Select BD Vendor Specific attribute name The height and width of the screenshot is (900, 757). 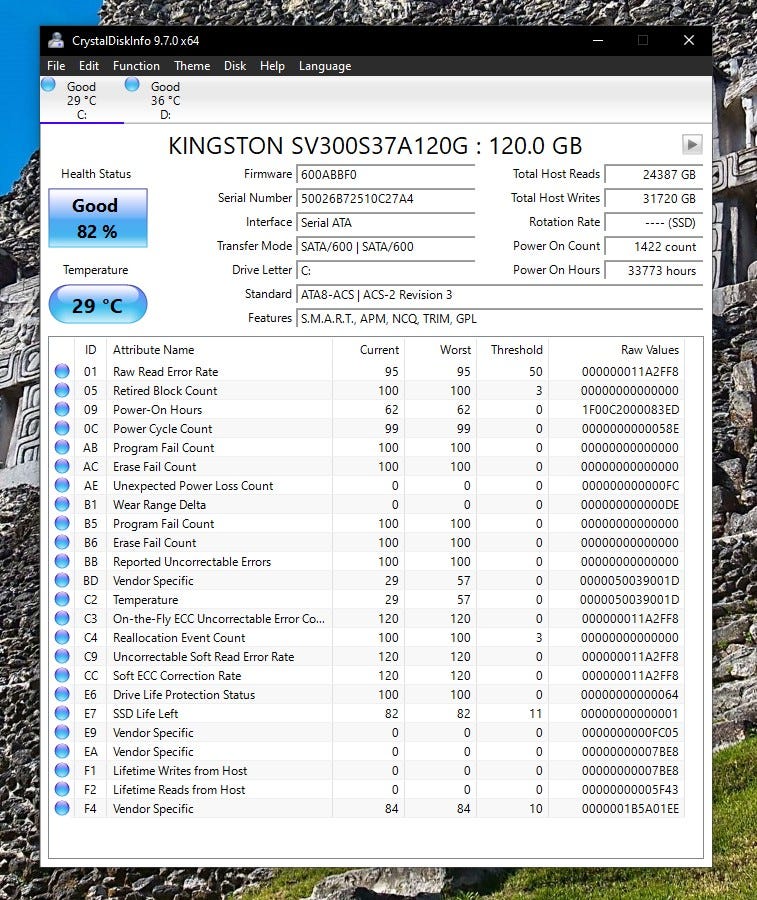[153, 581]
